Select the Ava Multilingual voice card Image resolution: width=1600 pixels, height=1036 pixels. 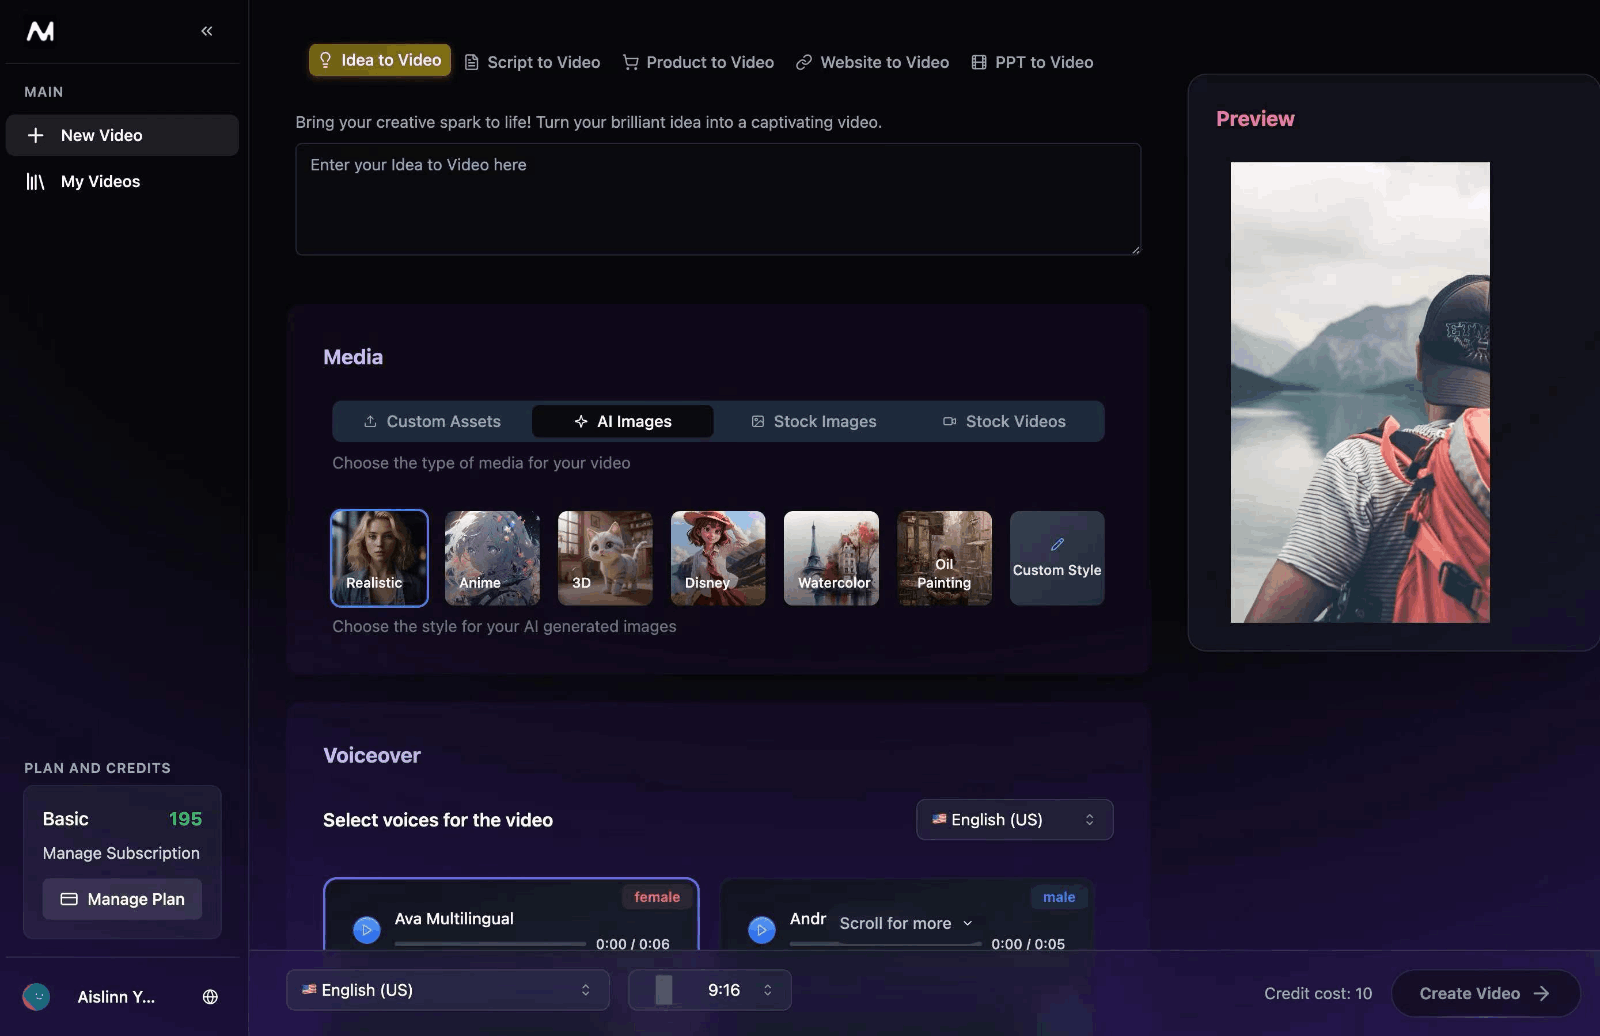pyautogui.click(x=511, y=914)
